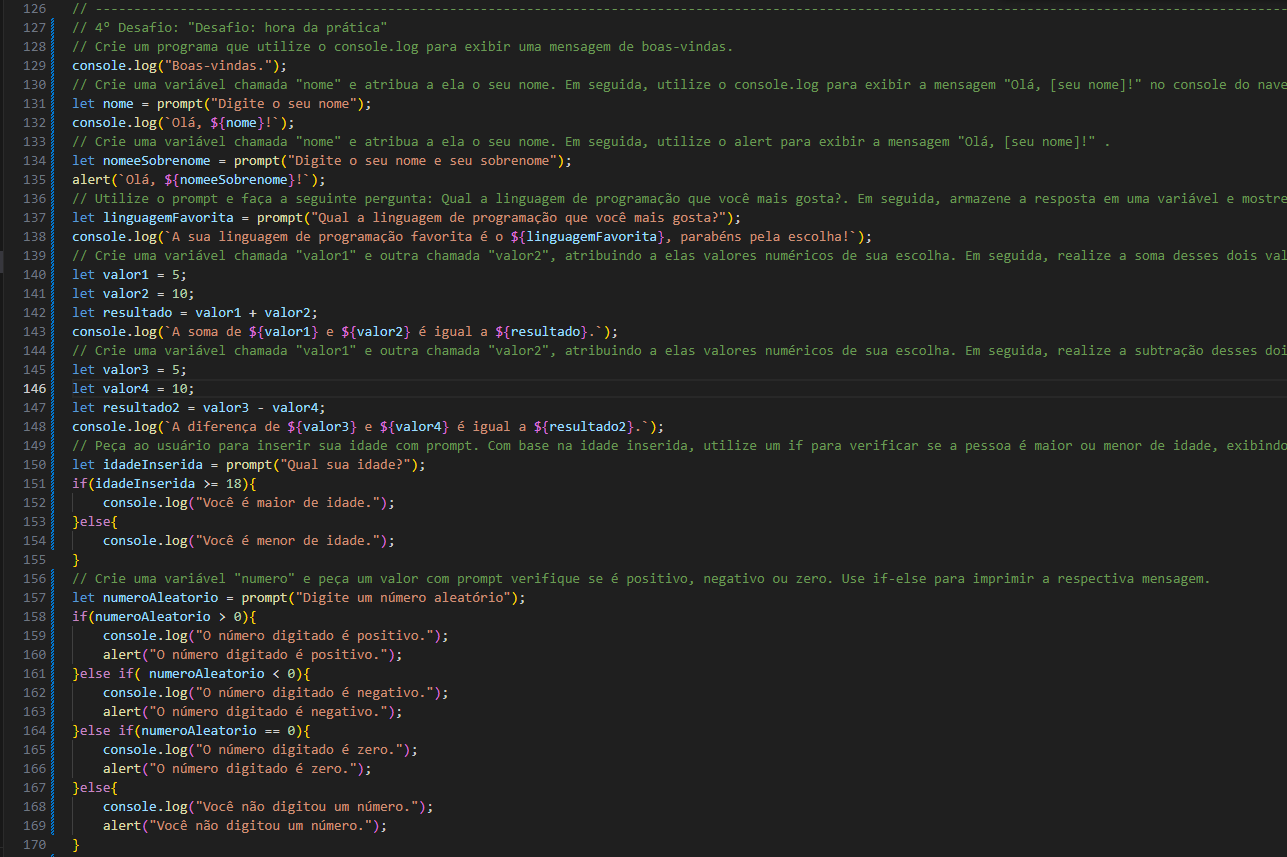Click the statement "let valor3 = 5;"
The image size is (1287, 857).
(x=129, y=369)
